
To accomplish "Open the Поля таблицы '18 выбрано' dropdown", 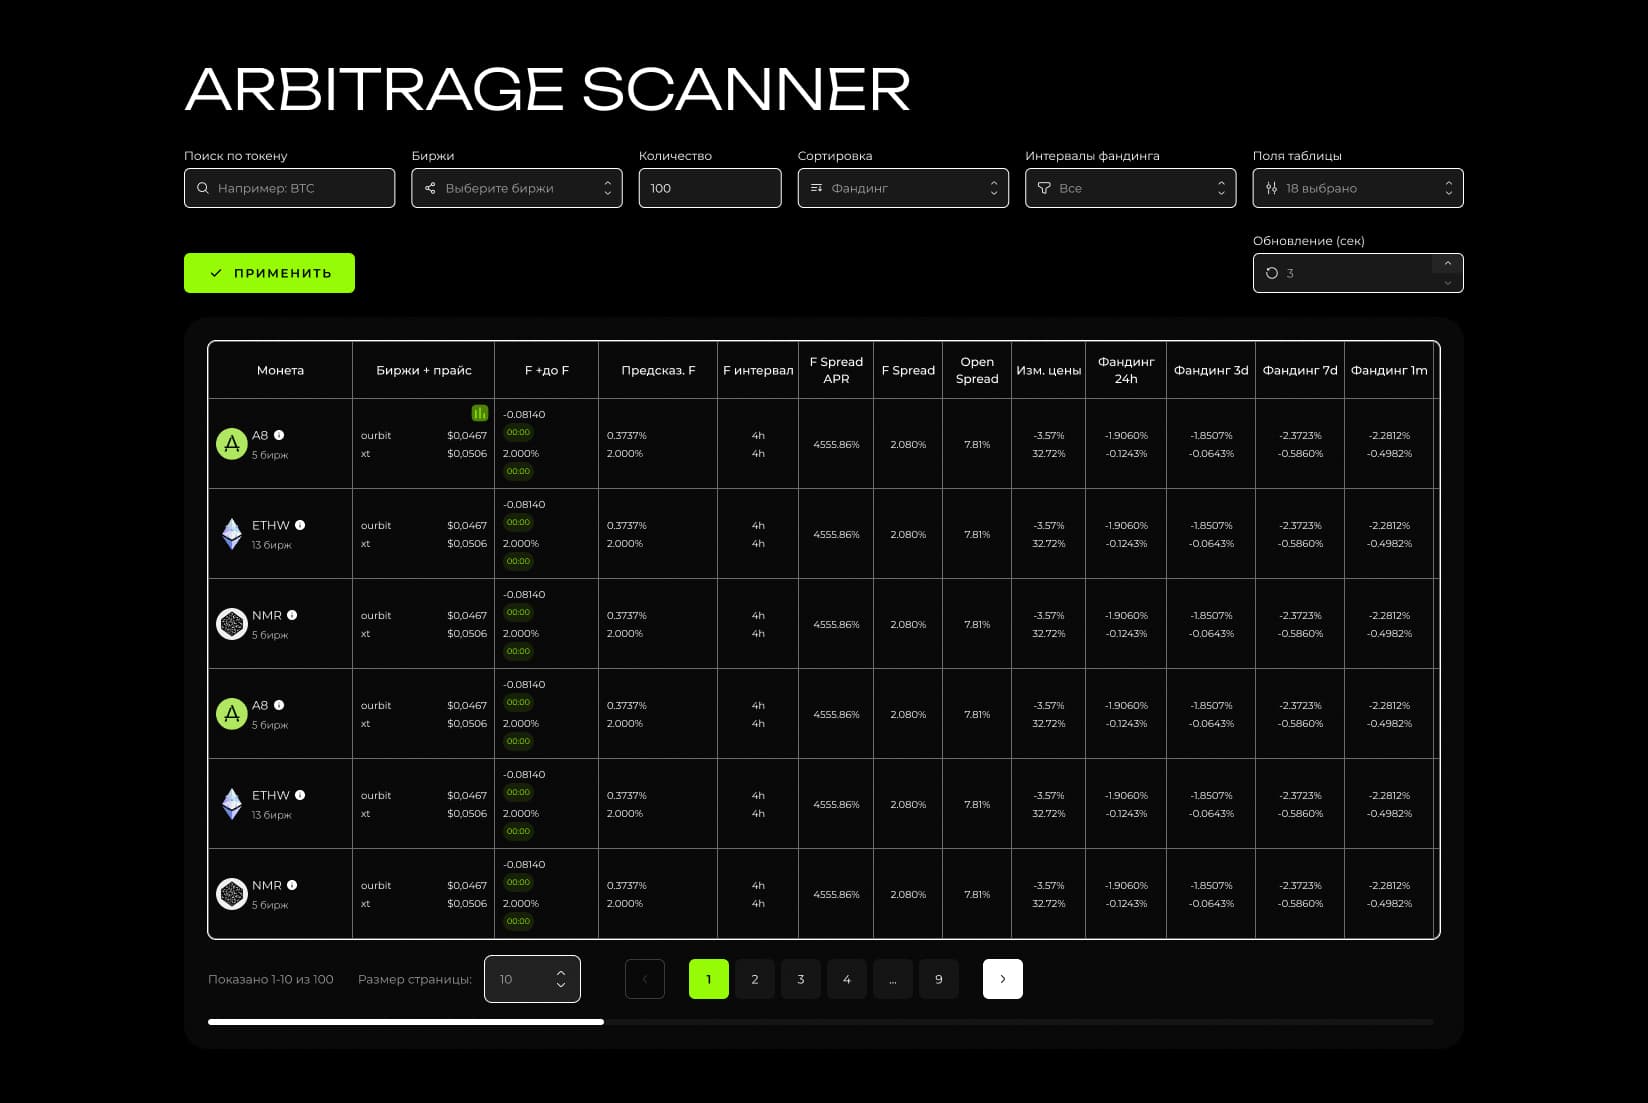I will click(x=1357, y=188).
